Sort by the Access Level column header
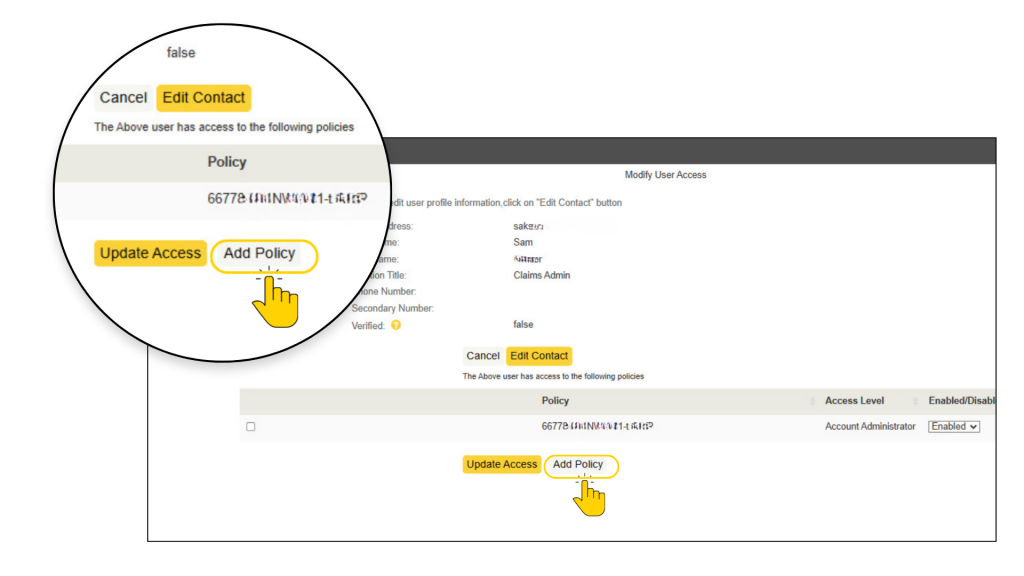The width and height of the screenshot is (1024, 576). click(x=854, y=401)
